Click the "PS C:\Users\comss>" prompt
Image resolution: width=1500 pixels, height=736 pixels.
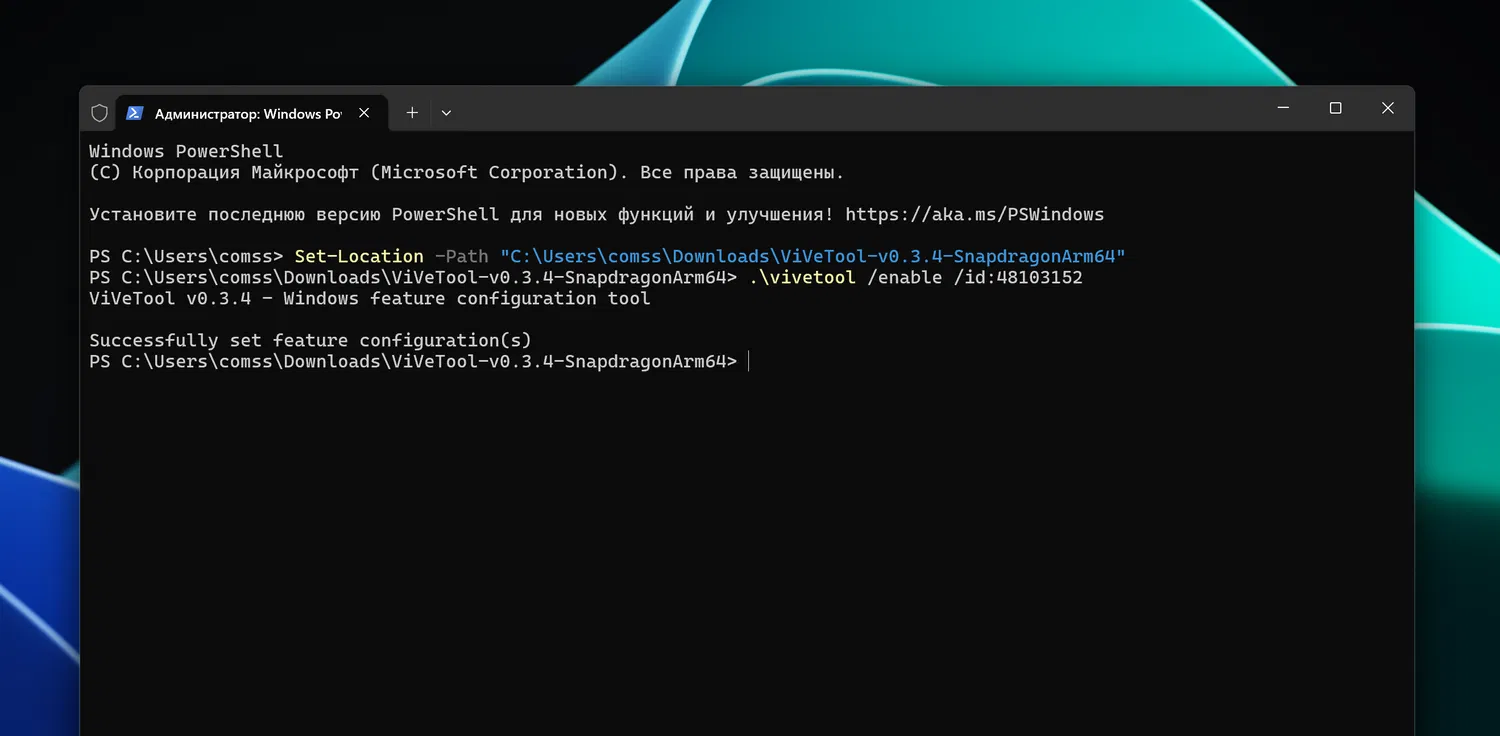pos(186,256)
